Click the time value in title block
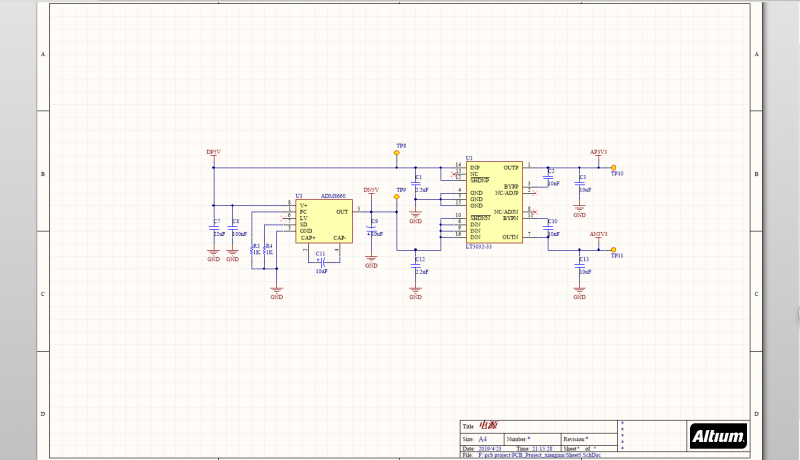The width and height of the screenshot is (800, 460). [x=542, y=449]
